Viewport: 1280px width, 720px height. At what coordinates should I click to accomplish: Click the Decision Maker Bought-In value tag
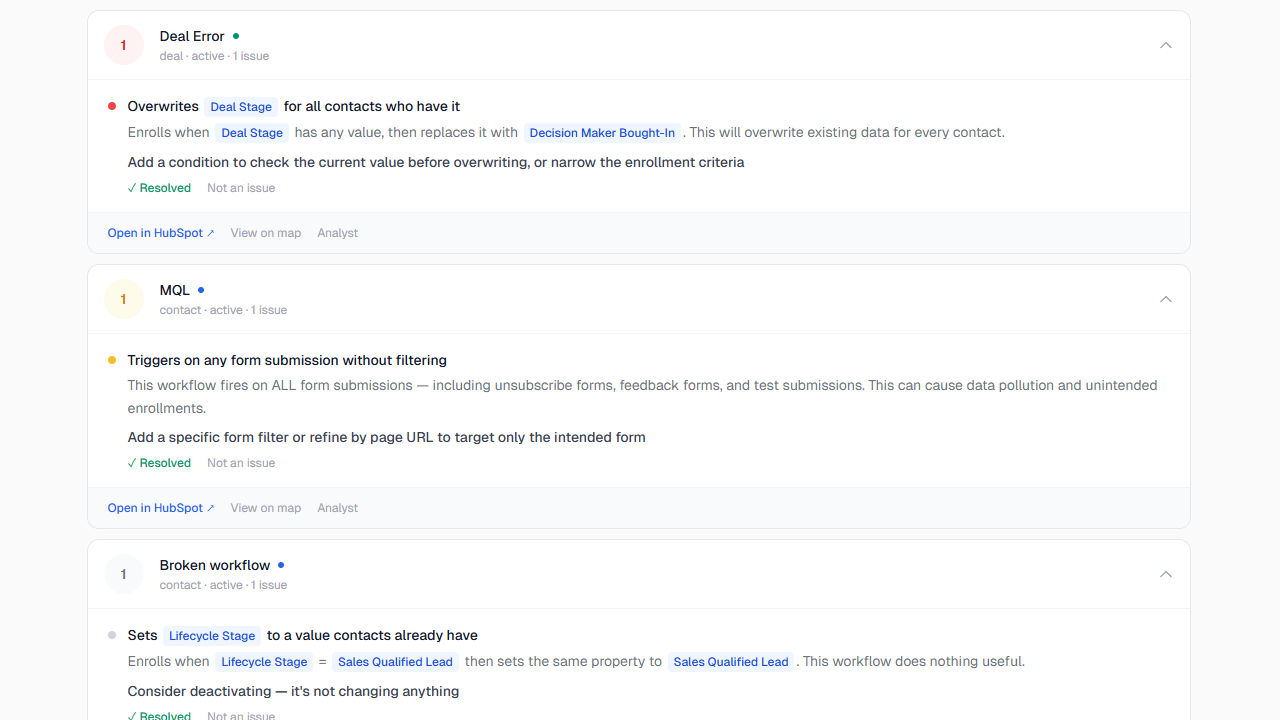point(602,133)
